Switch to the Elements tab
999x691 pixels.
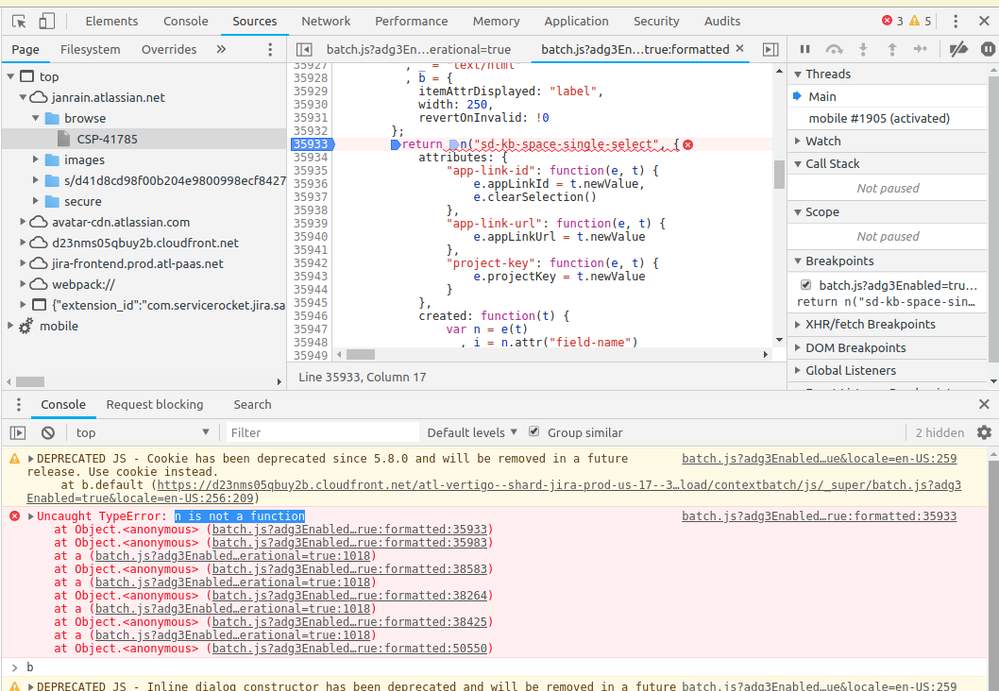[x=111, y=21]
